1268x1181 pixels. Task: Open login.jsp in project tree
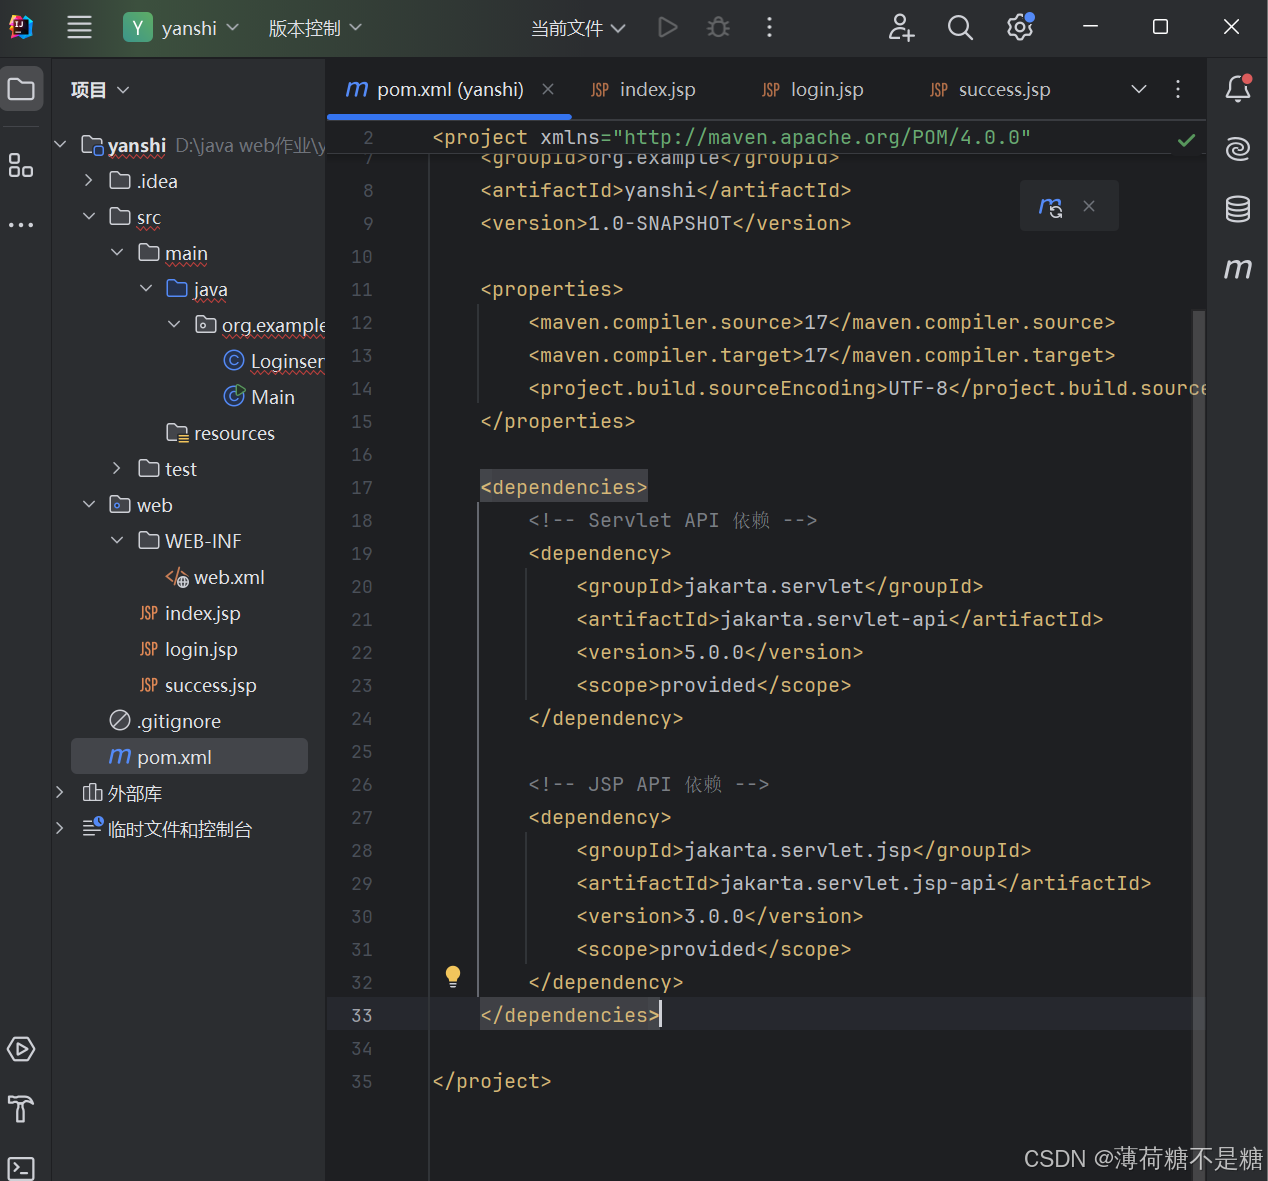pos(188,649)
